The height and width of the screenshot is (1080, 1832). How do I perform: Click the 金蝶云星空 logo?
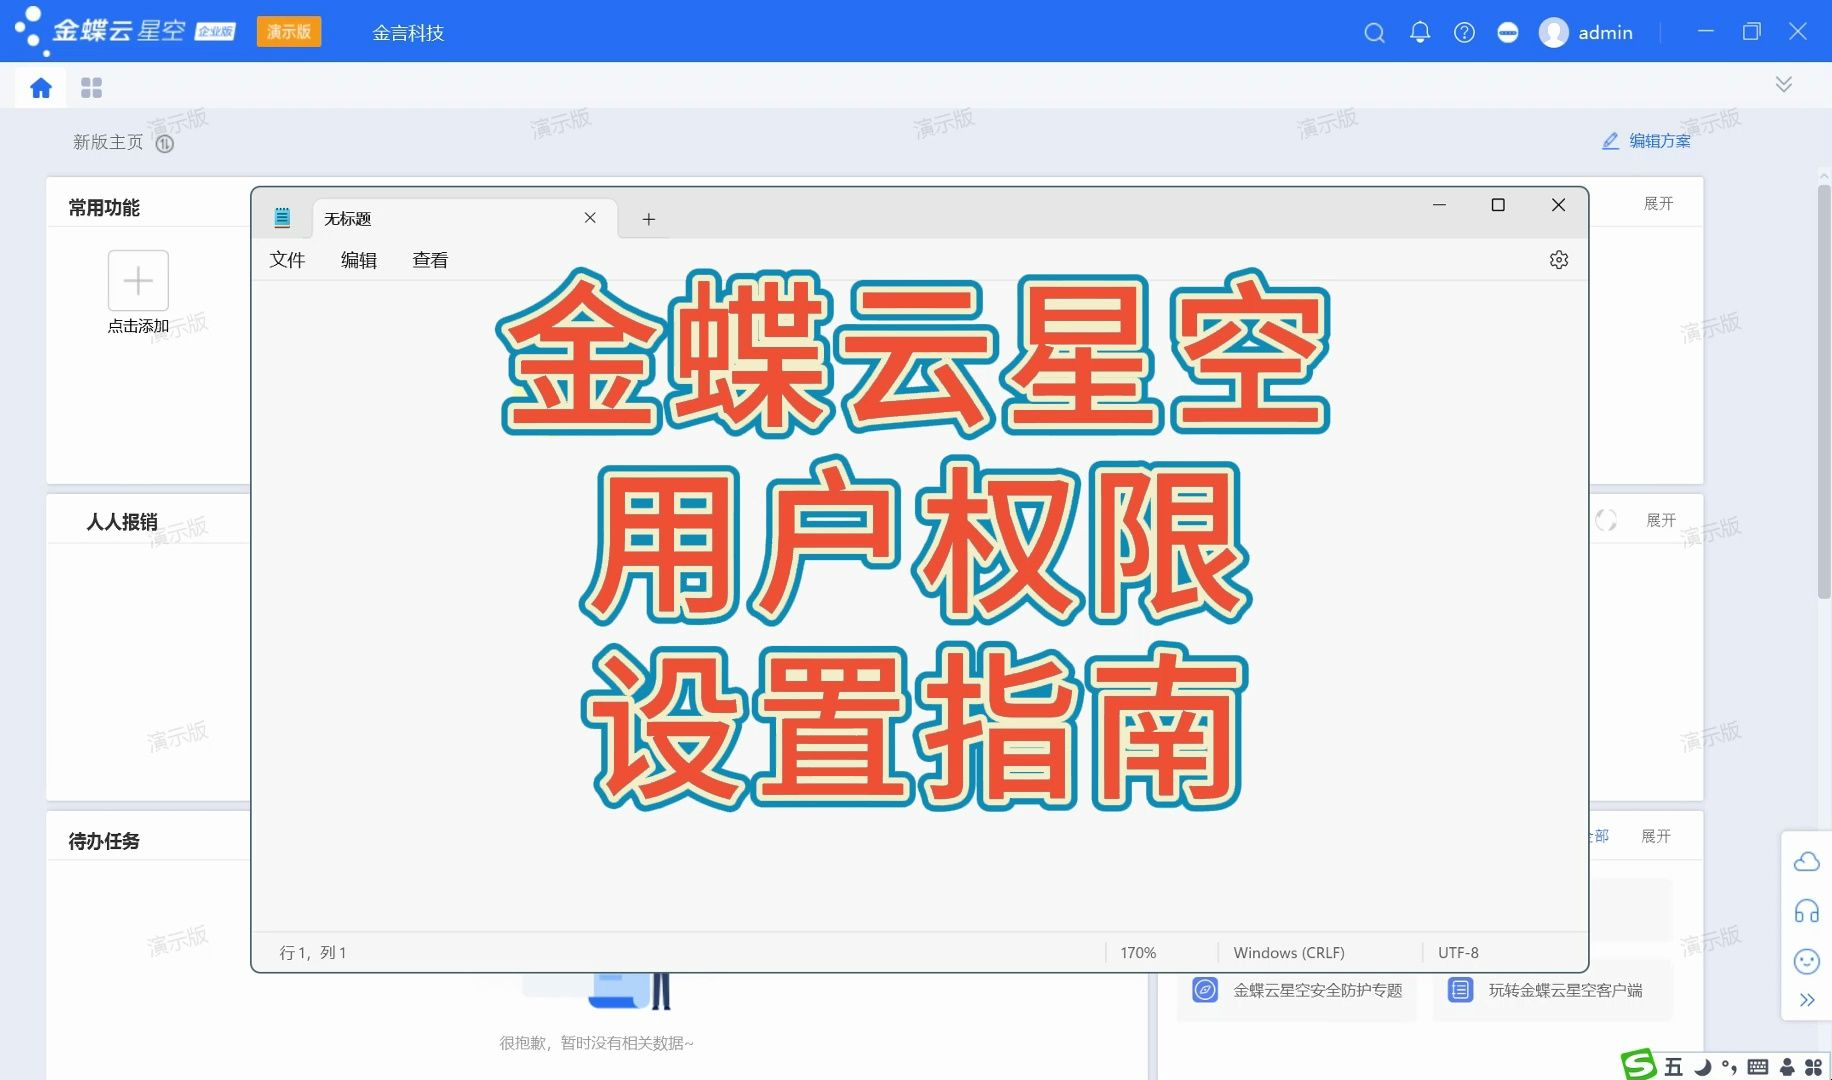(125, 31)
